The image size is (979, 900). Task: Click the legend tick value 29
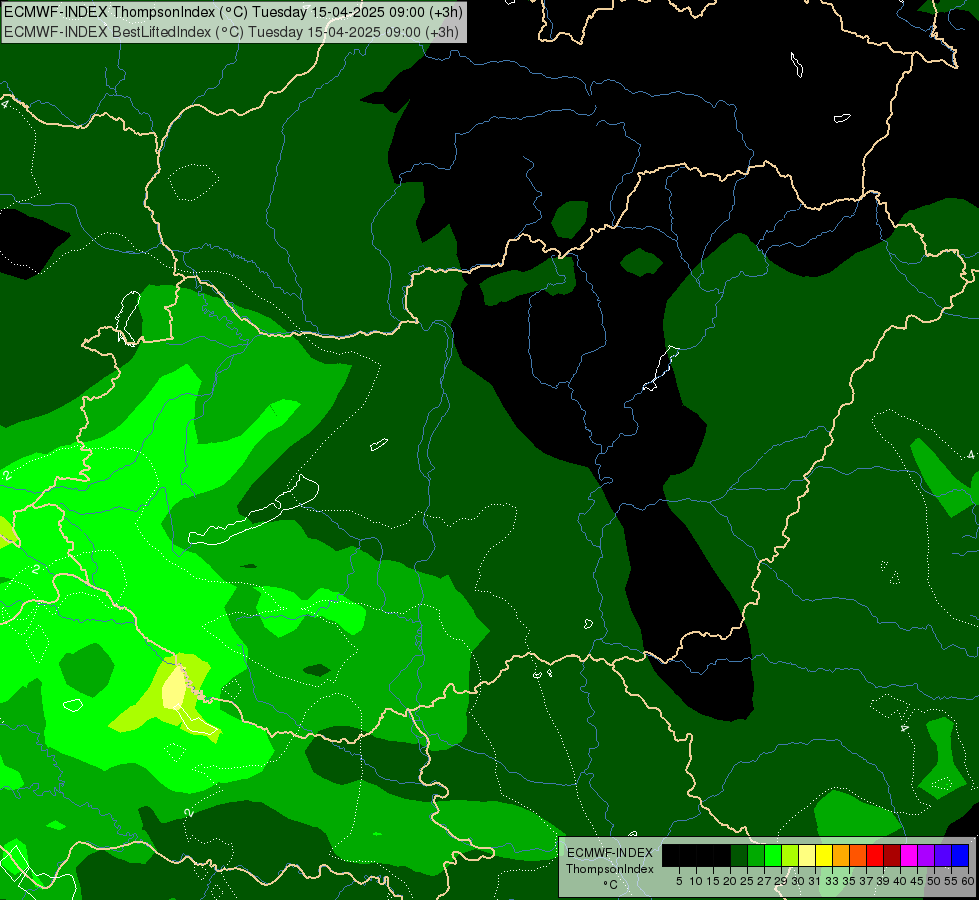point(781,881)
